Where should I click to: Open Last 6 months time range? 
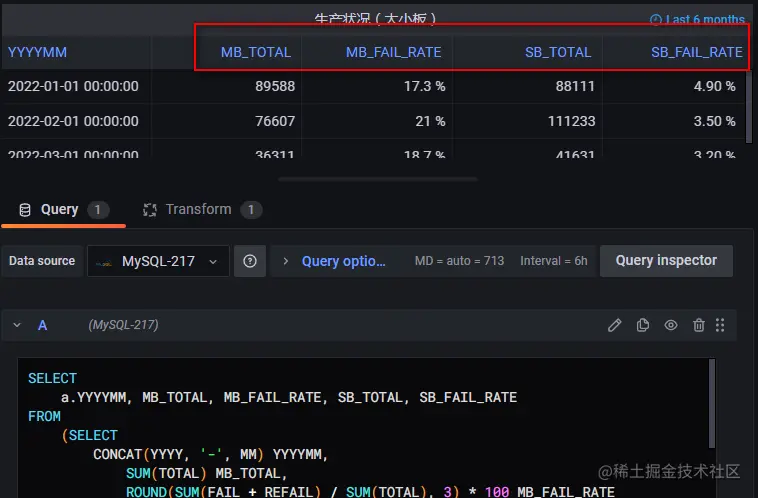(697, 19)
